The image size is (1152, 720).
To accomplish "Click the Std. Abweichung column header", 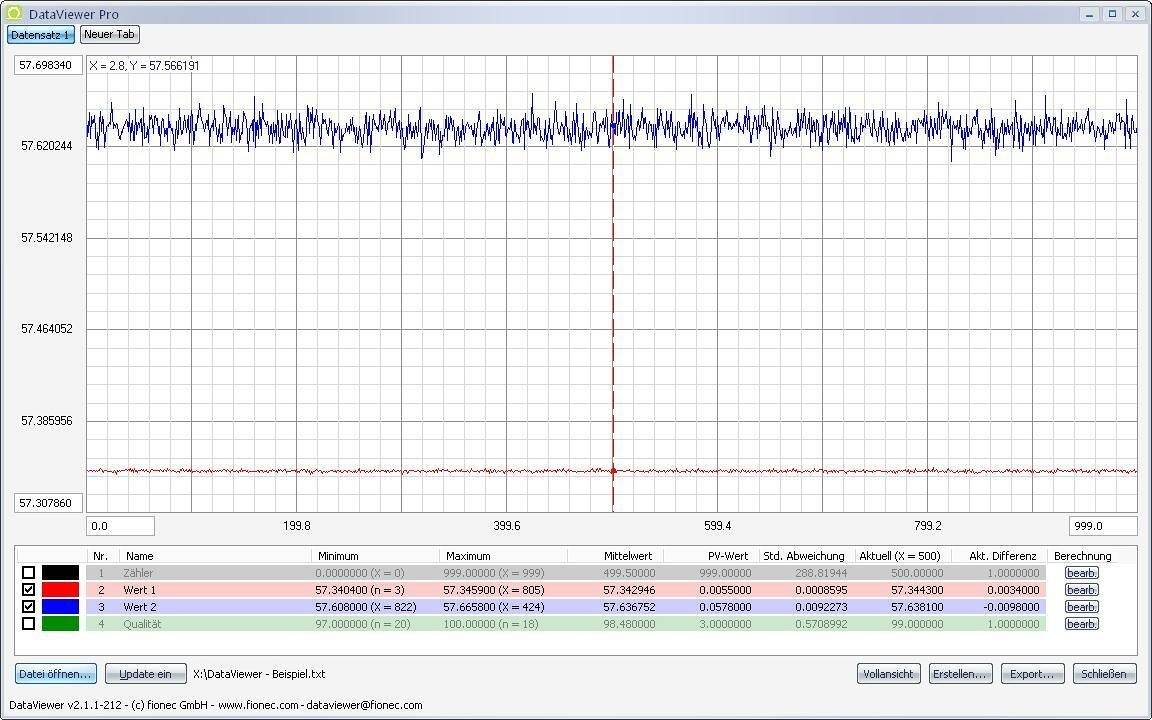I will click(x=806, y=556).
